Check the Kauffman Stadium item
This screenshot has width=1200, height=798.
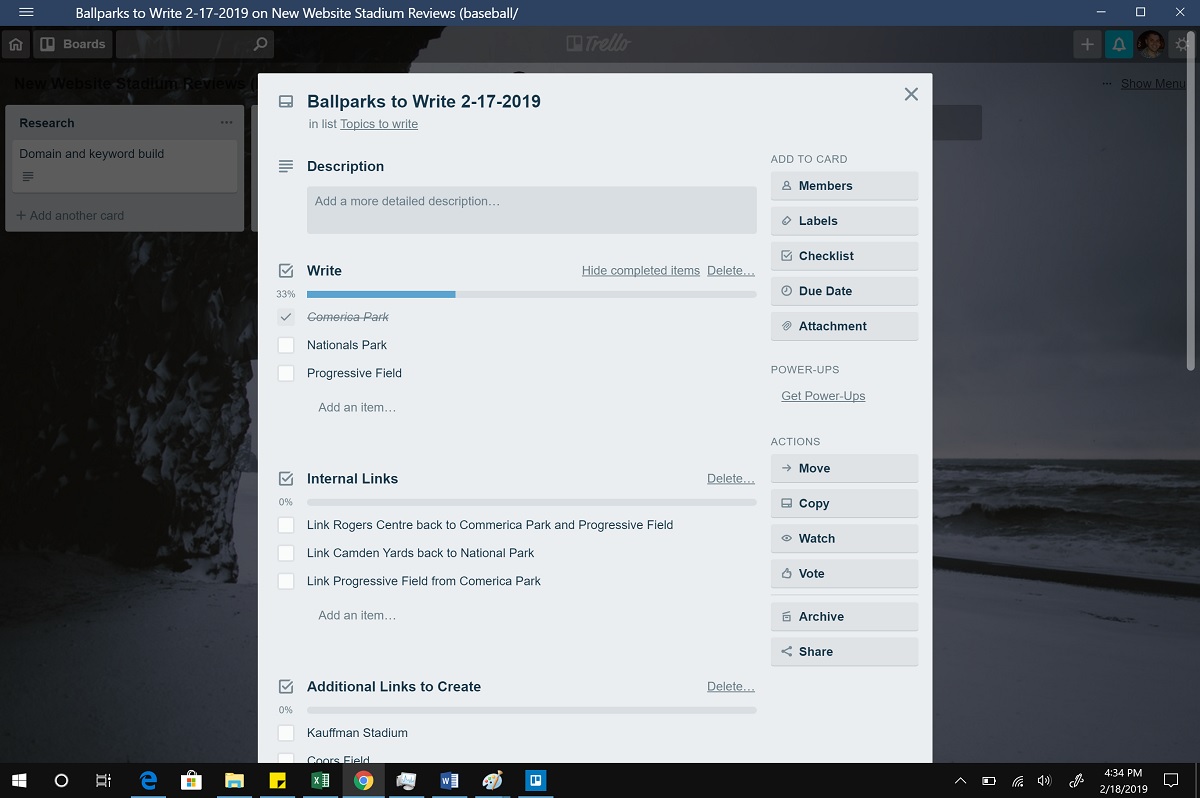click(x=286, y=733)
